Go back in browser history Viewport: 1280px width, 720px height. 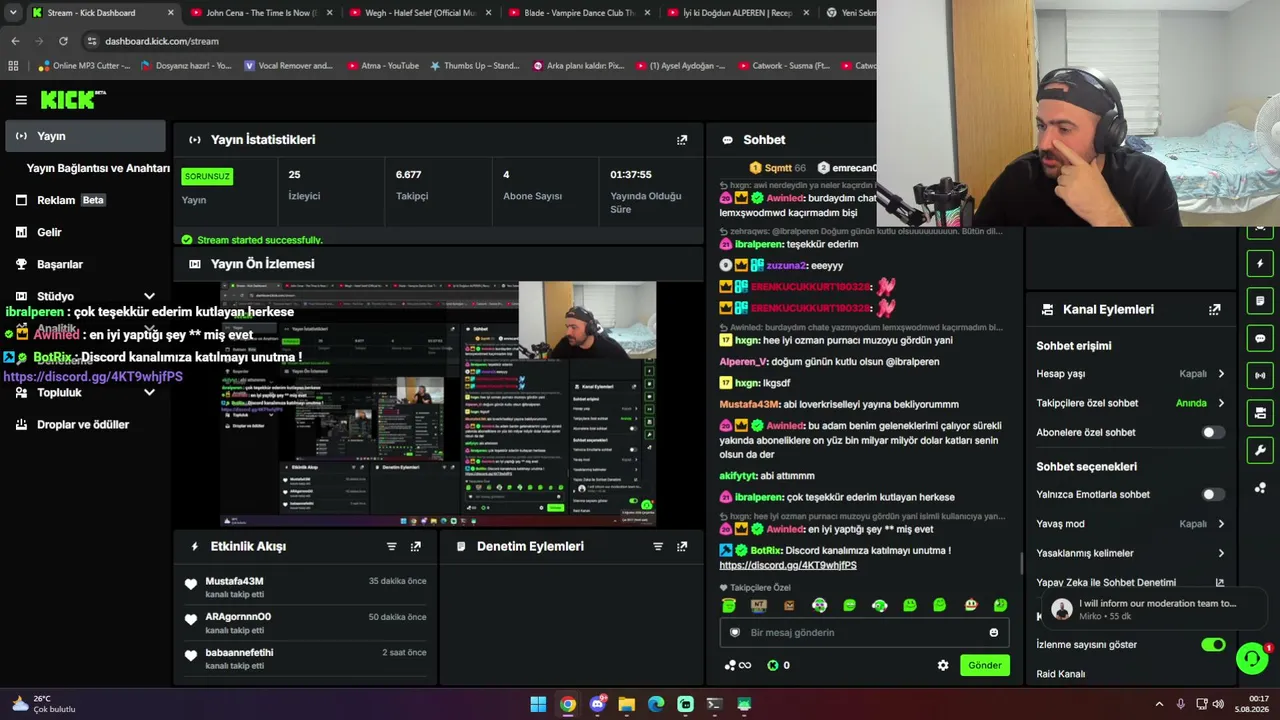[15, 41]
